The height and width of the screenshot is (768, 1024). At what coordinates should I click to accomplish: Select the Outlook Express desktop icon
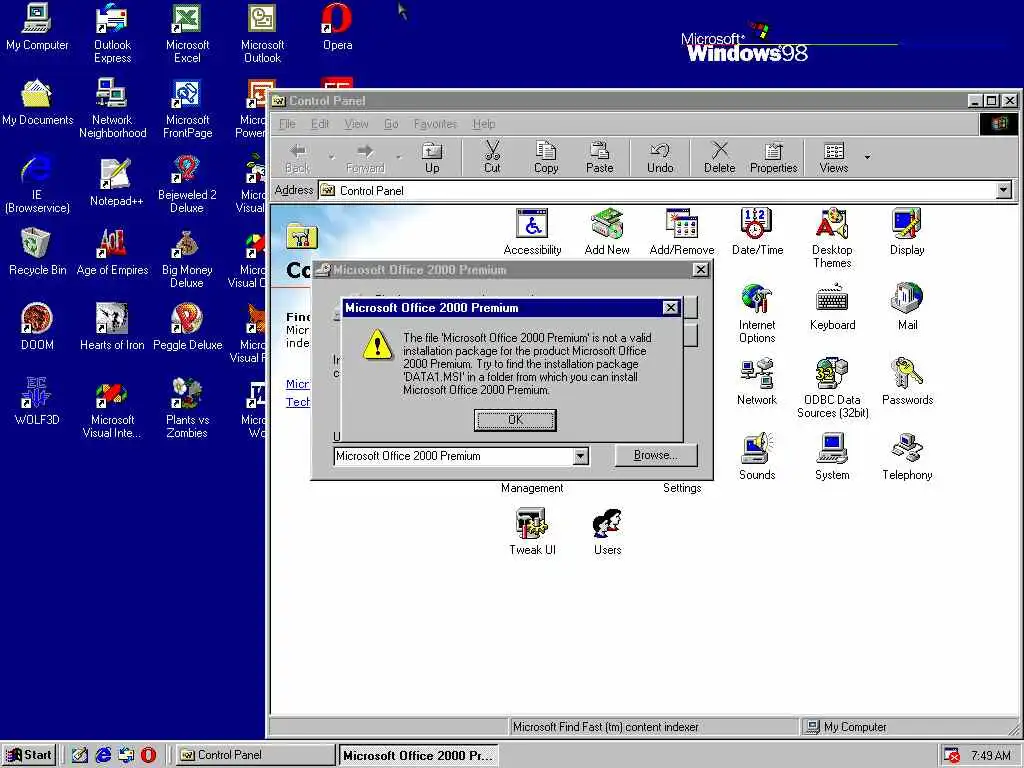[x=112, y=33]
